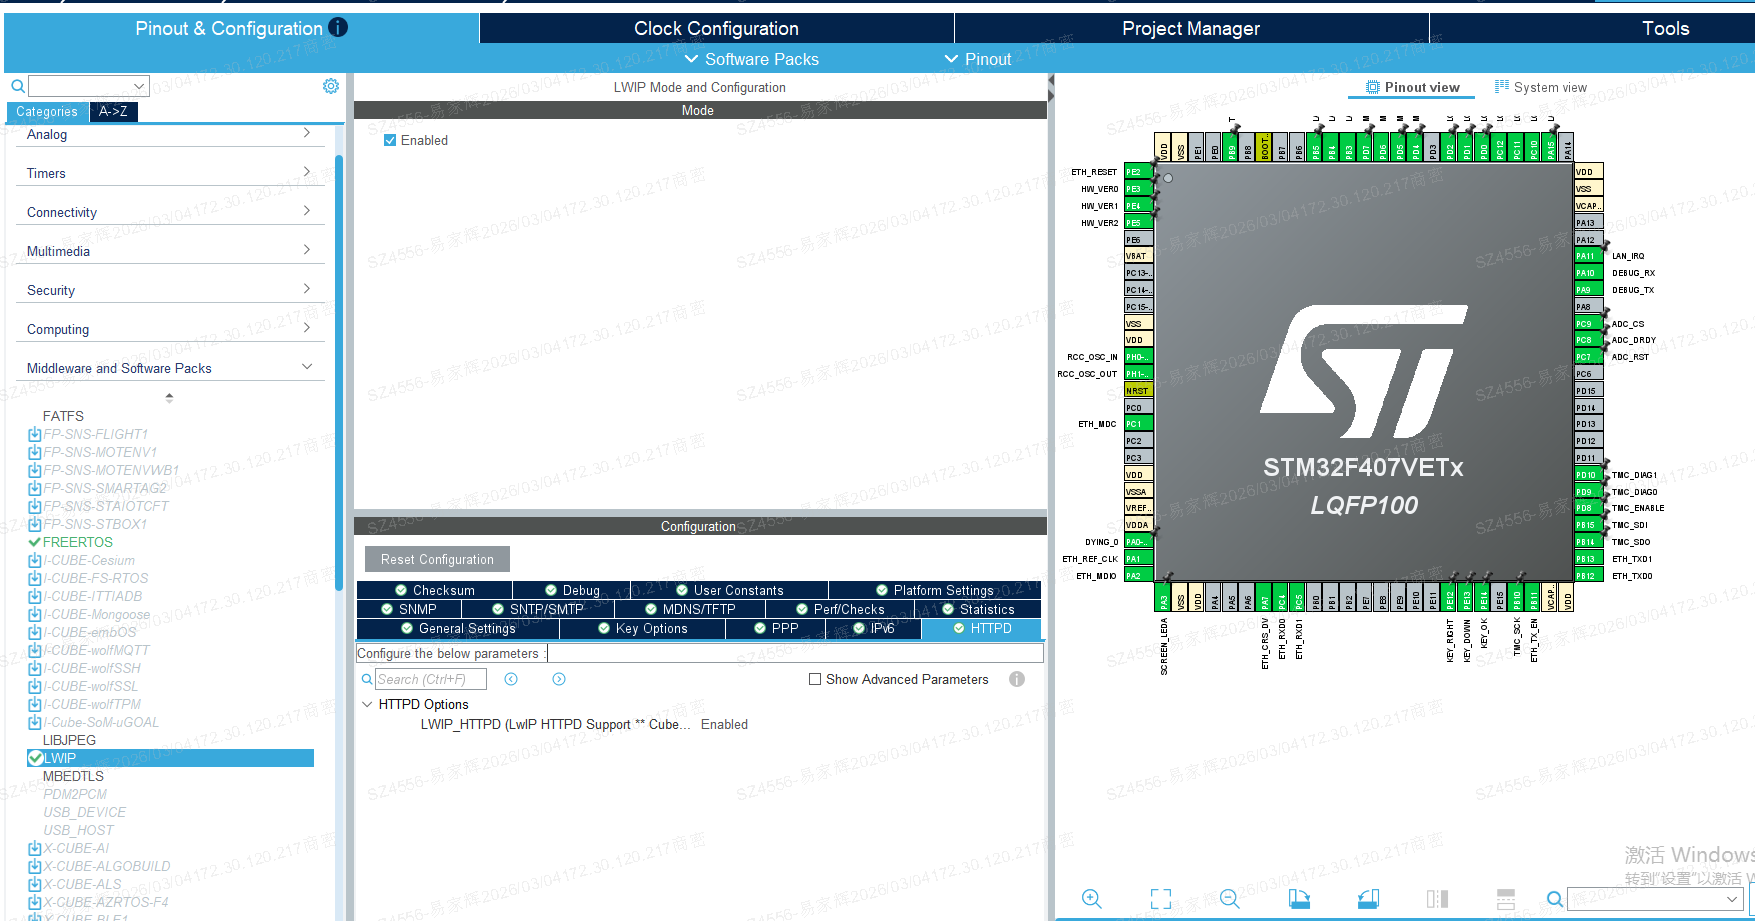Select FREERTOS in middleware list
The height and width of the screenshot is (921, 1755).
pyautogui.click(x=78, y=542)
